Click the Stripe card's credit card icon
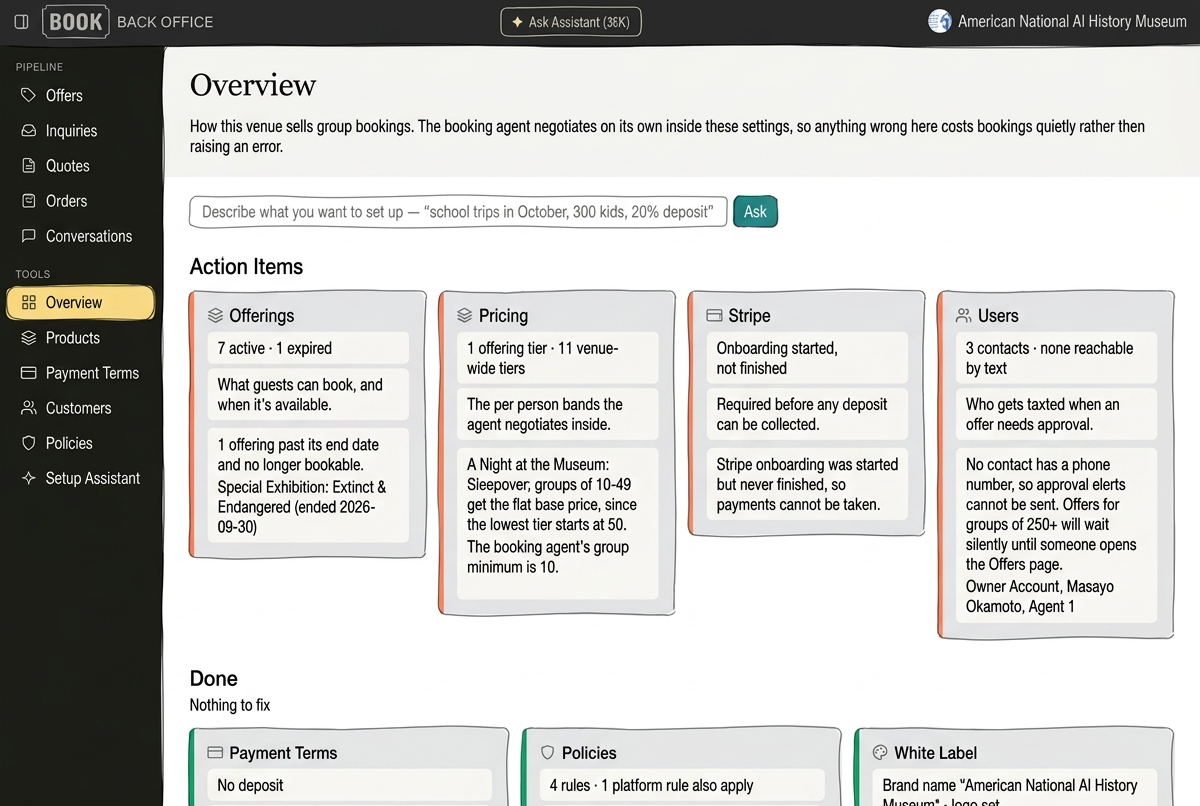 coord(714,315)
